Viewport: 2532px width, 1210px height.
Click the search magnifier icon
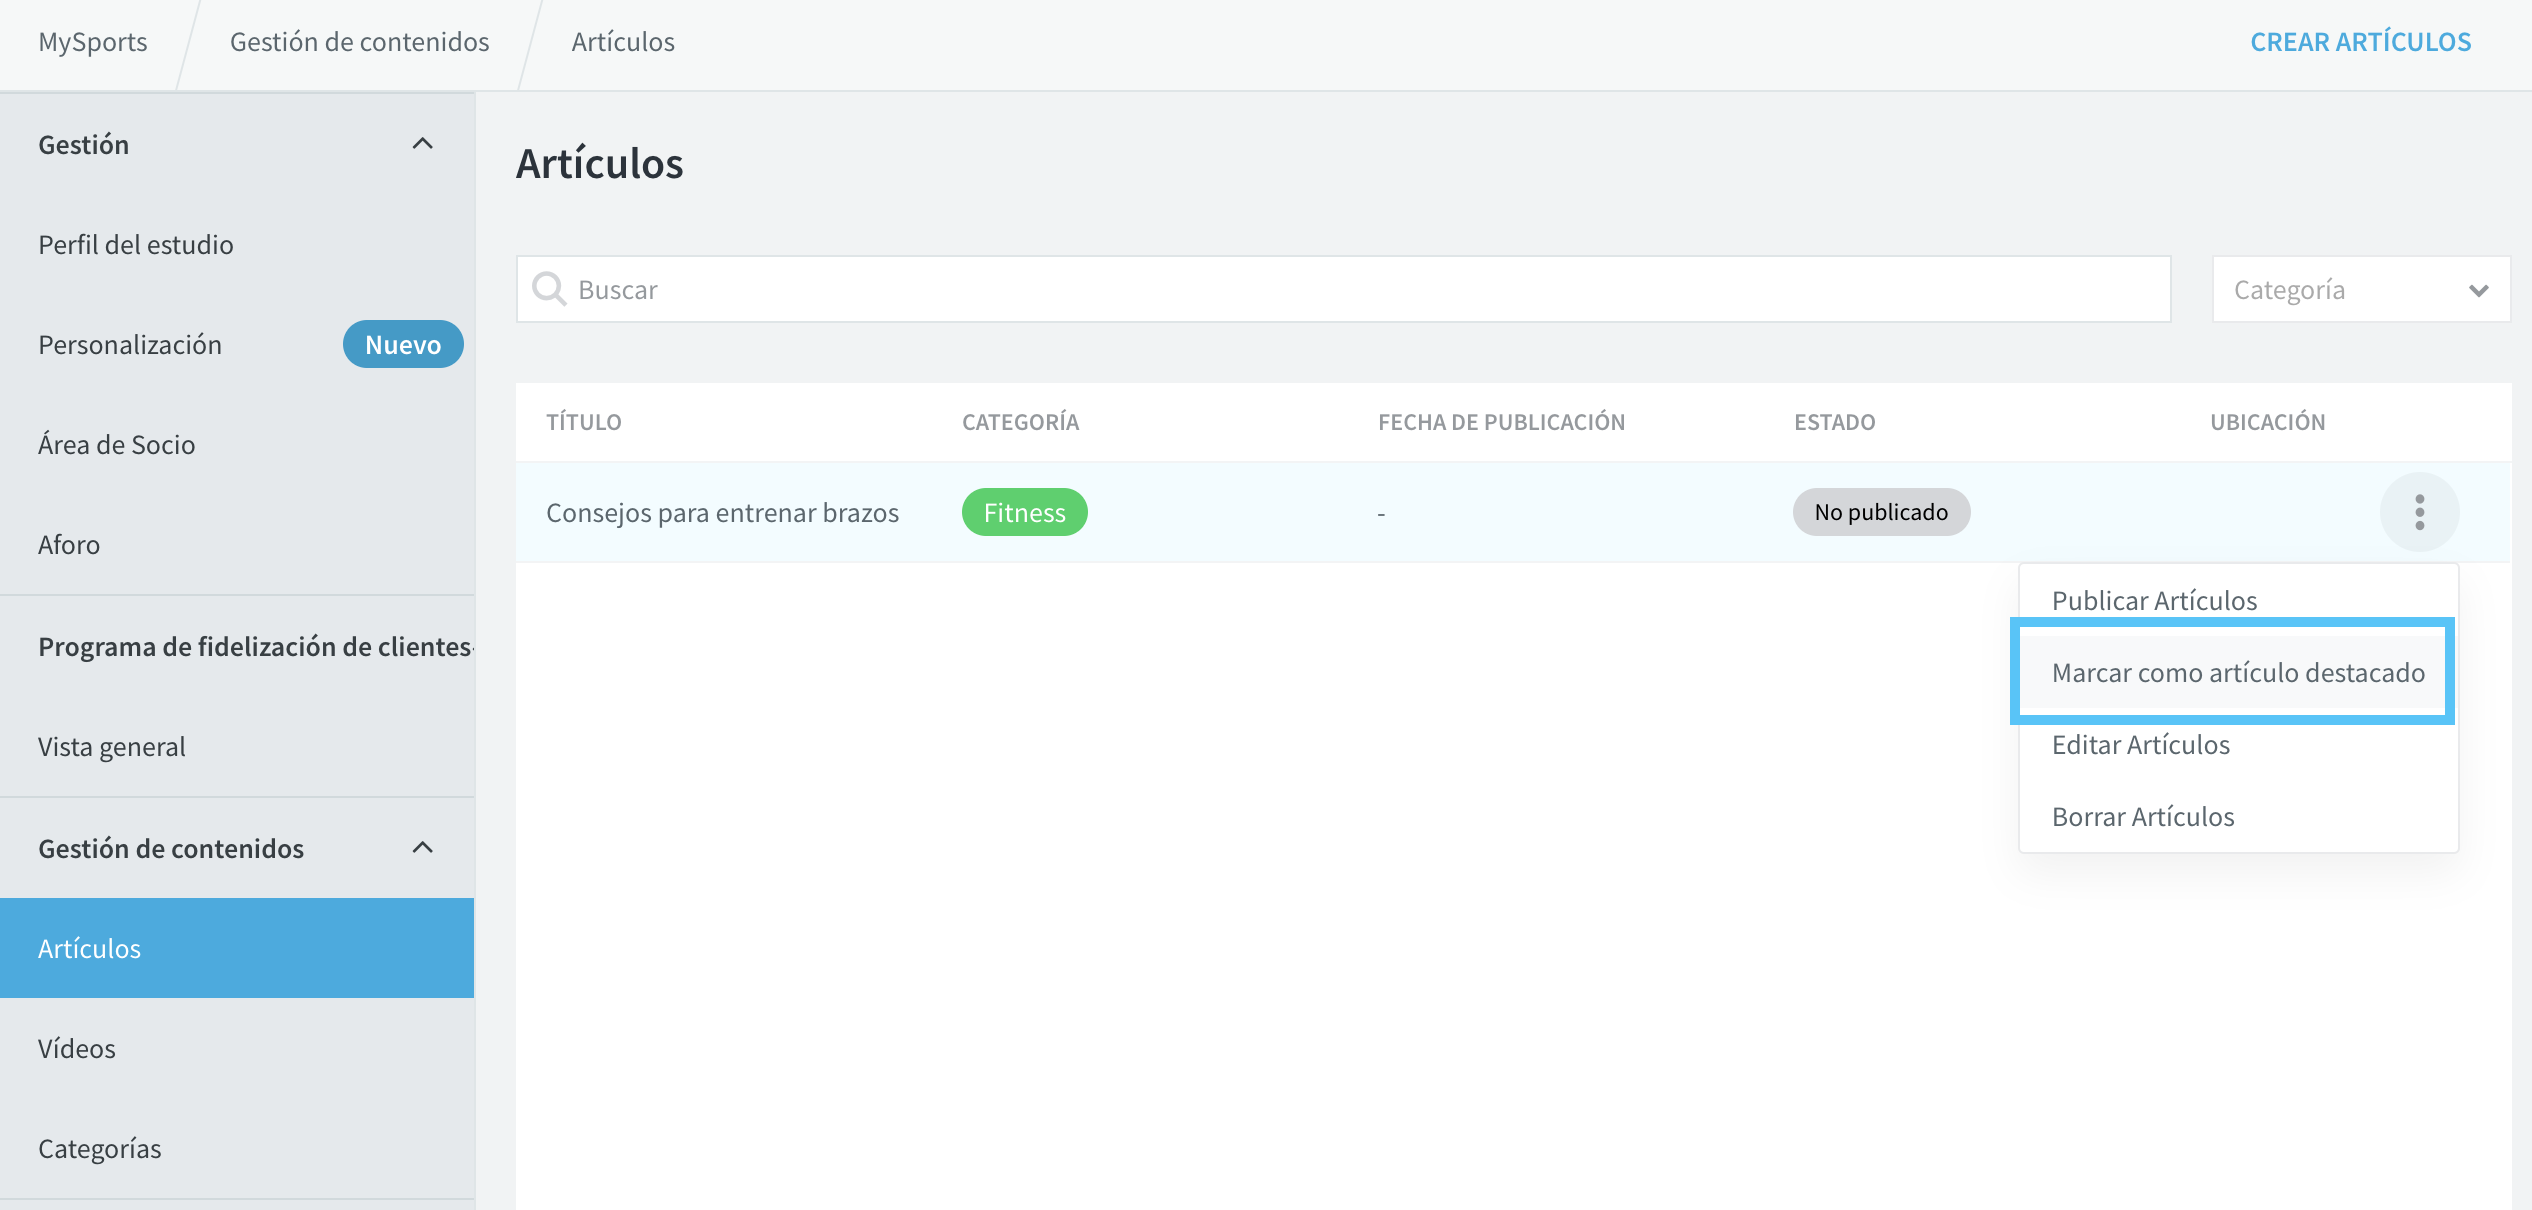coord(549,289)
